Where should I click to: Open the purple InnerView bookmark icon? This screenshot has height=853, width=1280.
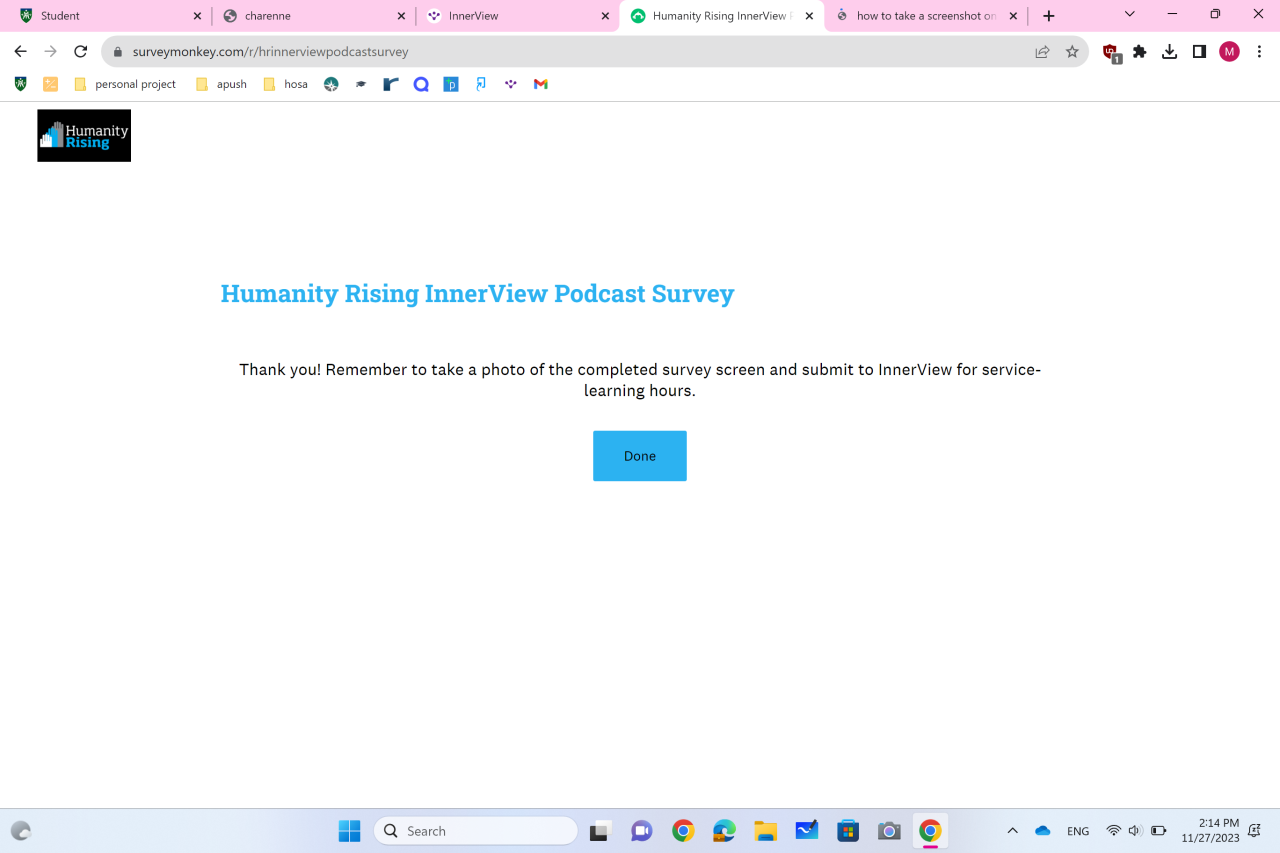pyautogui.click(x=511, y=84)
